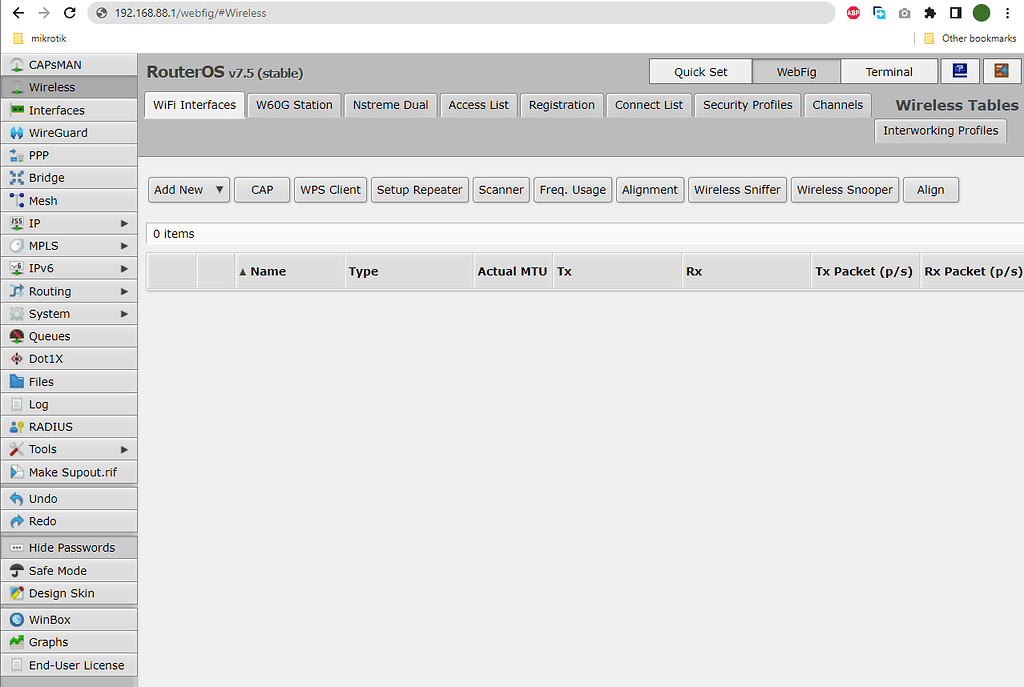Enable Safe Mode
This screenshot has height=687, width=1024.
pos(69,570)
